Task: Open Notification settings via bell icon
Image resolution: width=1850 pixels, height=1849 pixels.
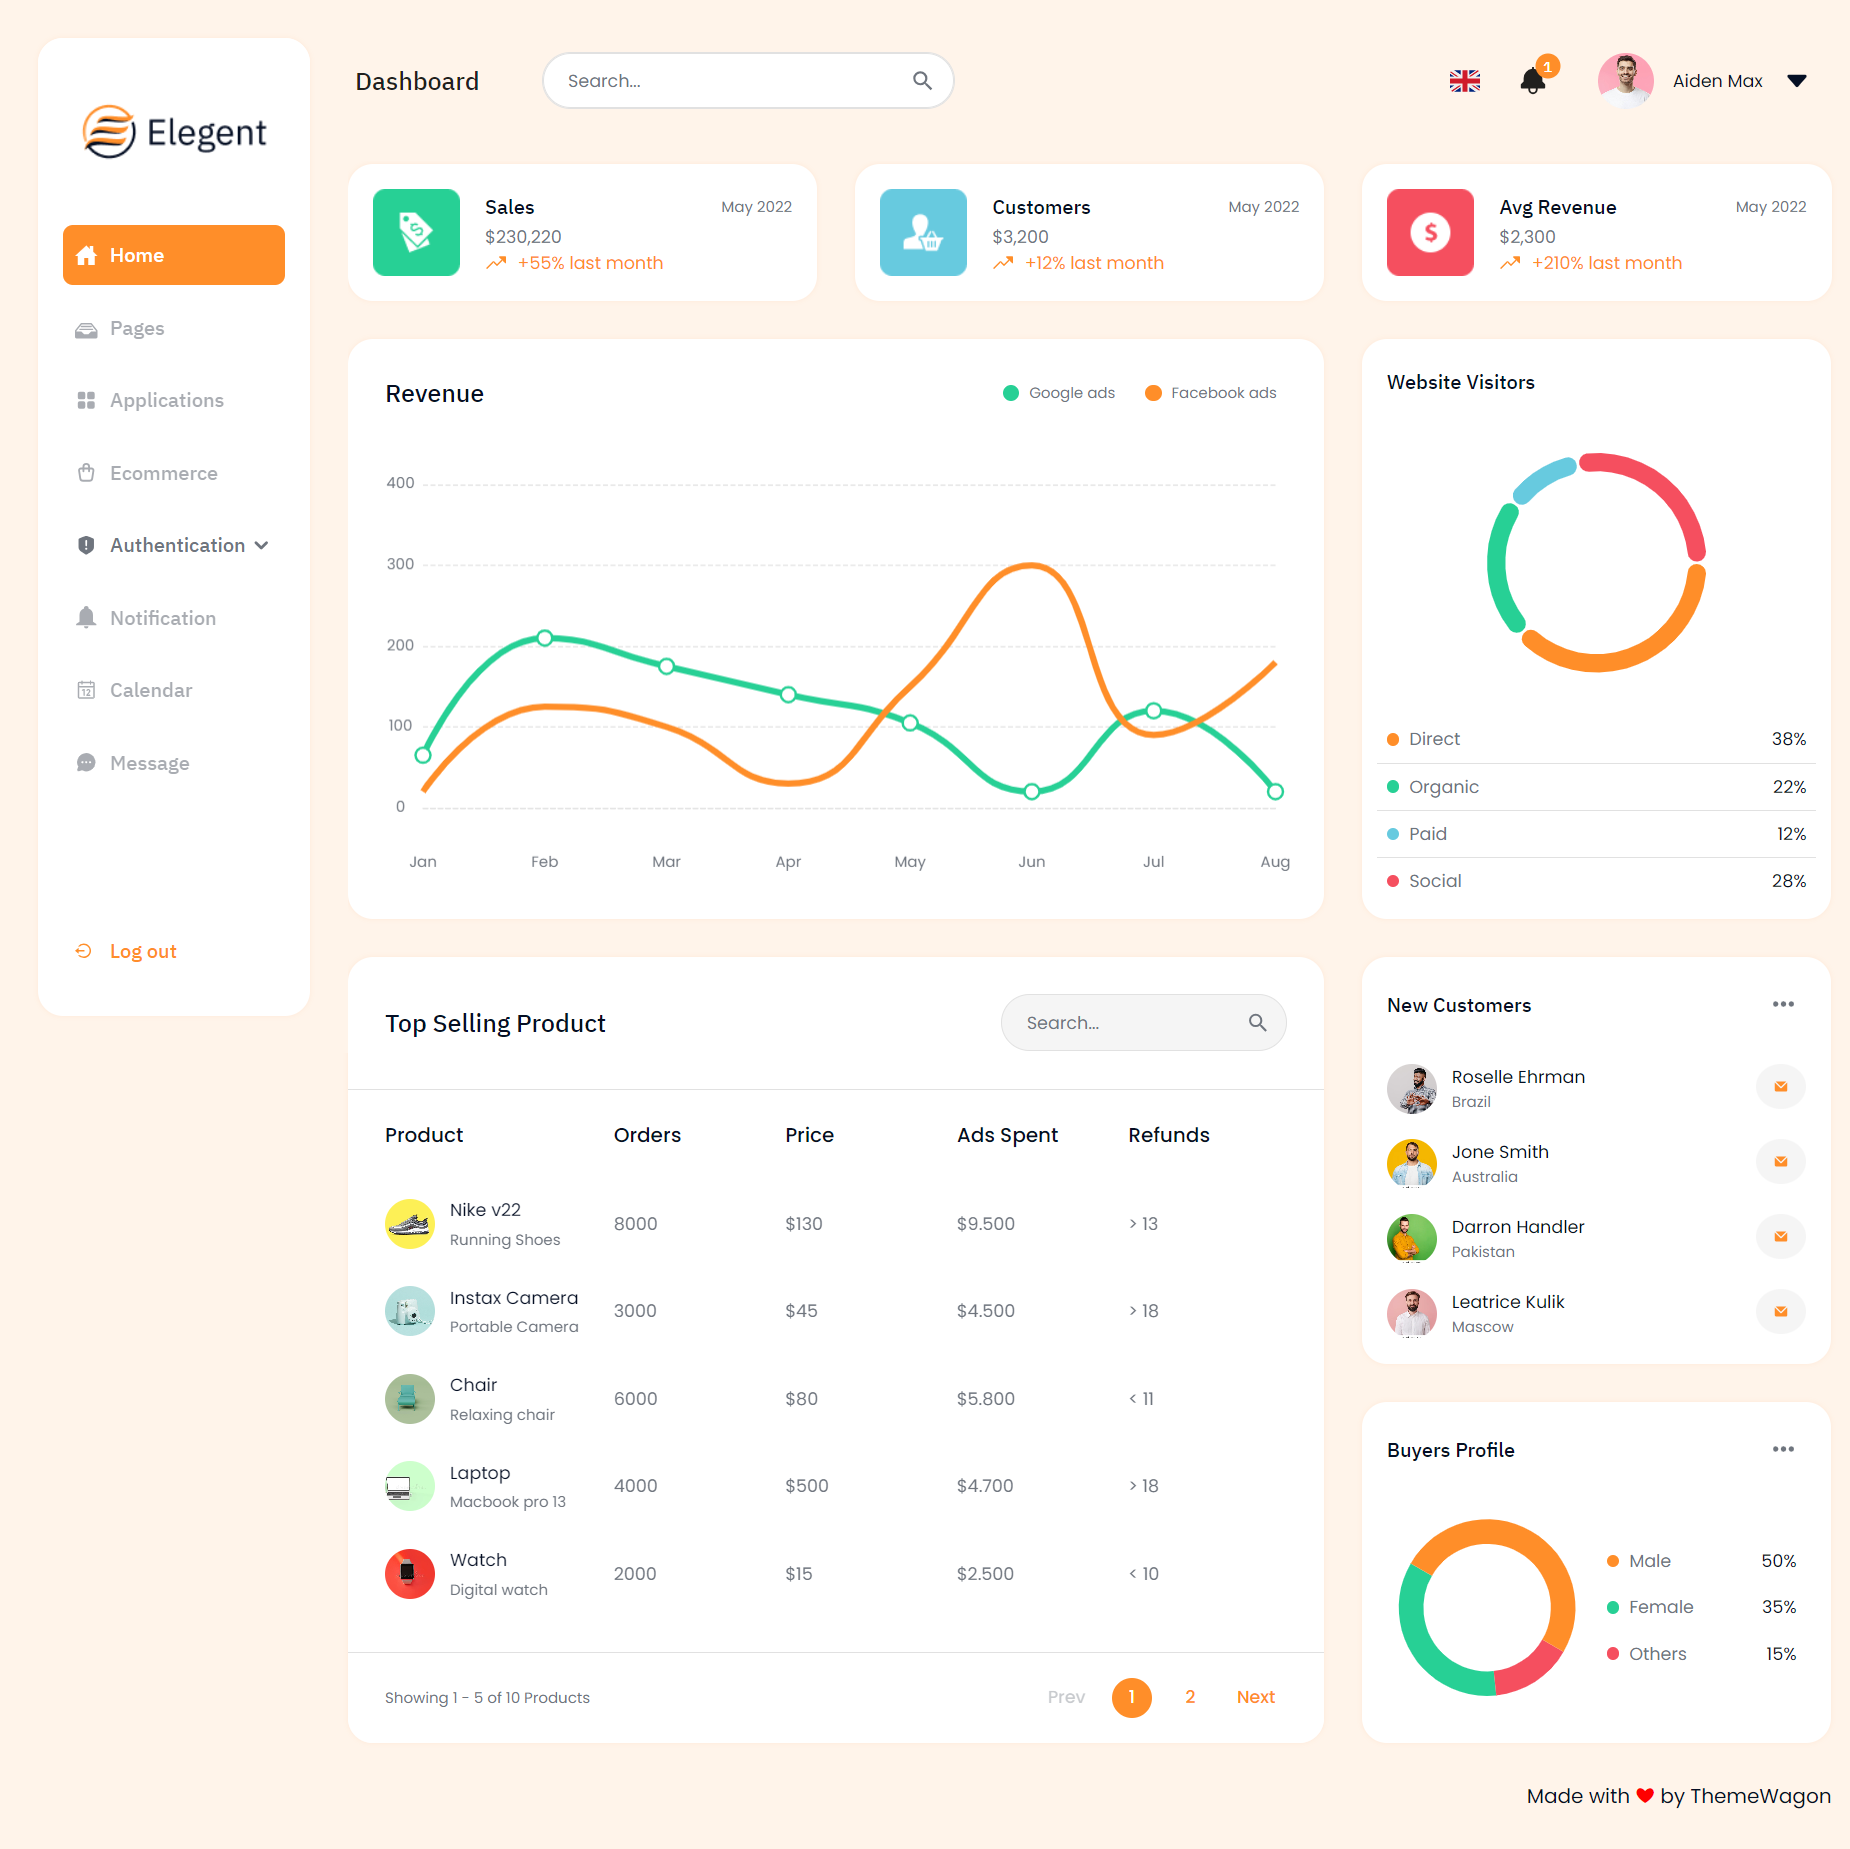Action: tap(87, 617)
